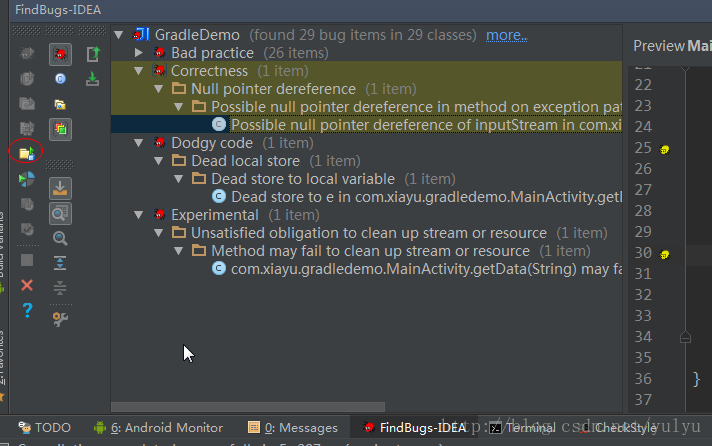This screenshot has width=712, height=446.
Task: Export bug collection green arrow icon
Action: [93, 54]
